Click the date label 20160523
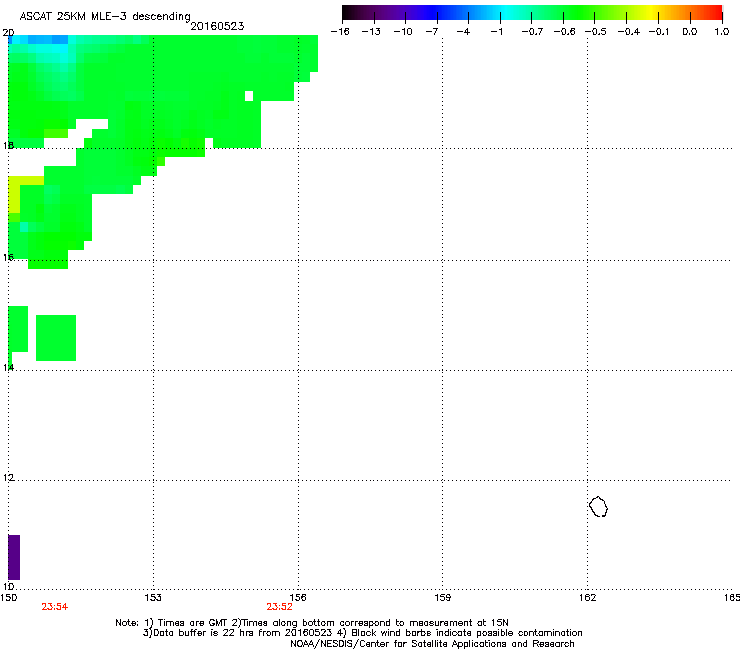This screenshot has width=740, height=650. click(217, 26)
